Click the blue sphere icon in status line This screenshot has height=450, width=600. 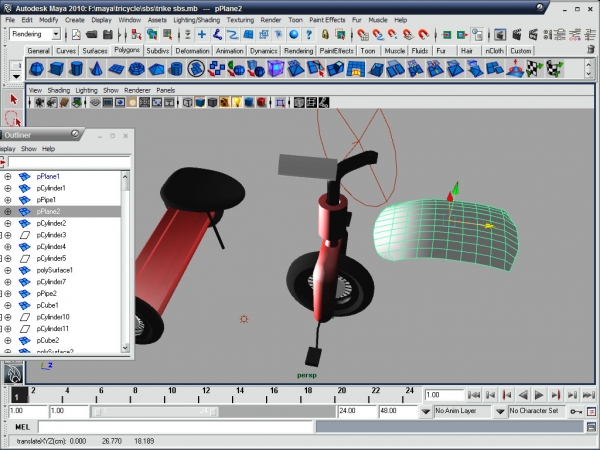(x=293, y=35)
